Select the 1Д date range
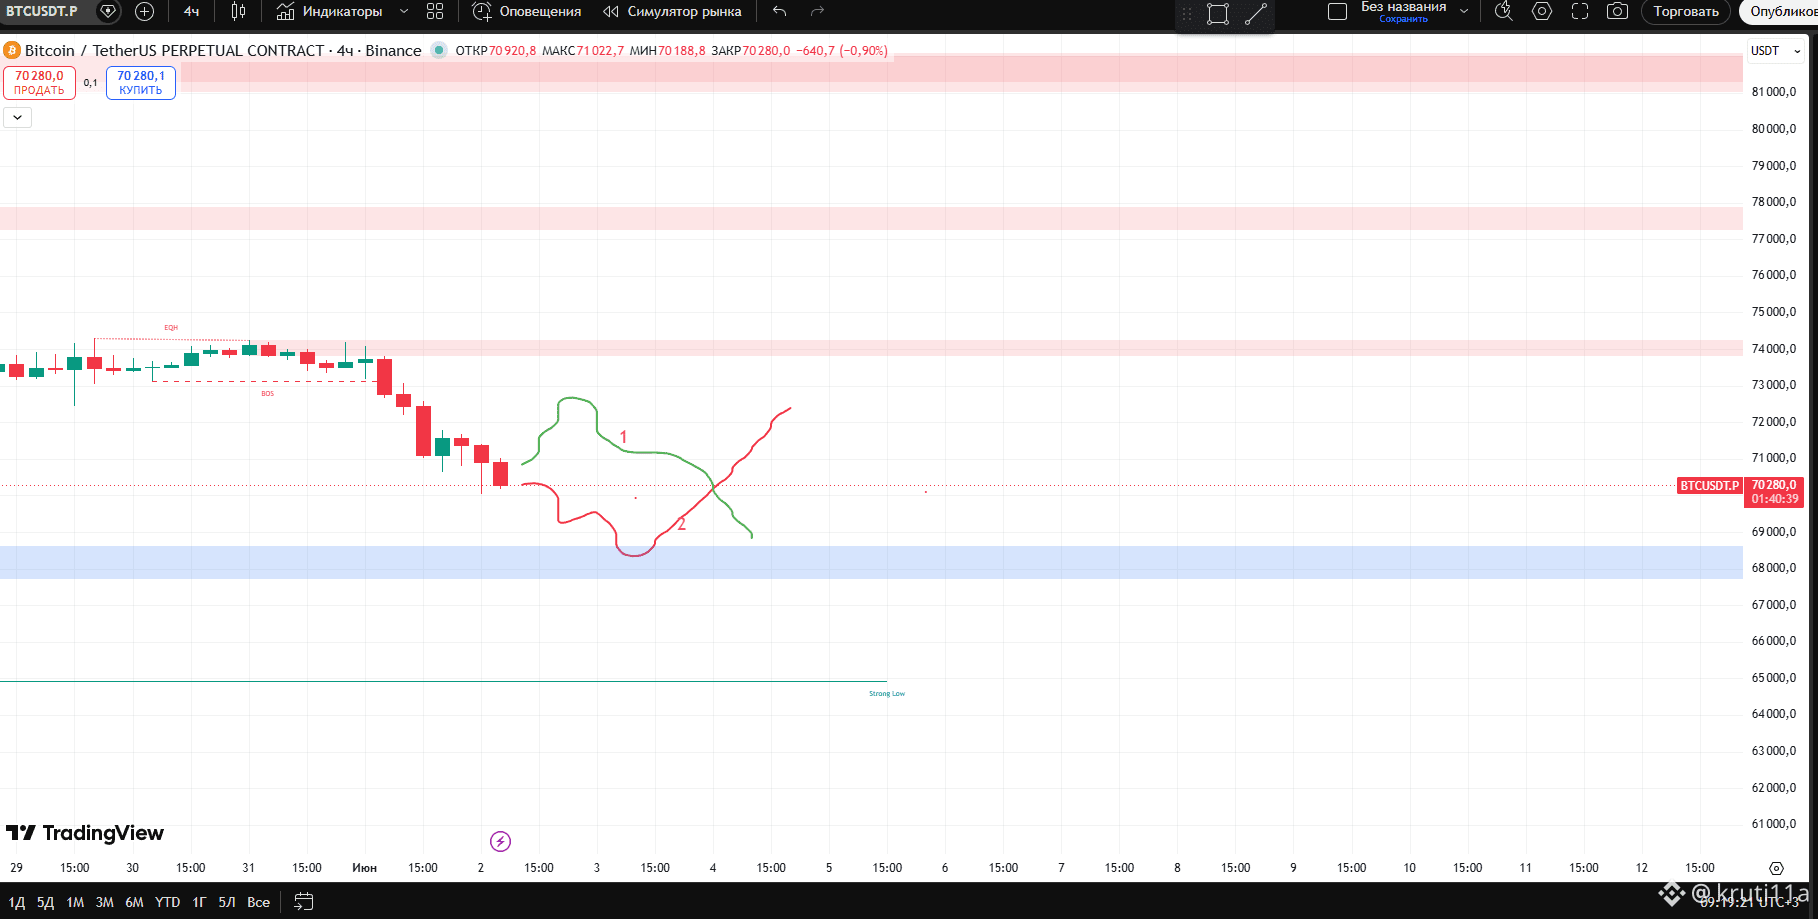Screen dimensions: 1818x919 (17, 902)
